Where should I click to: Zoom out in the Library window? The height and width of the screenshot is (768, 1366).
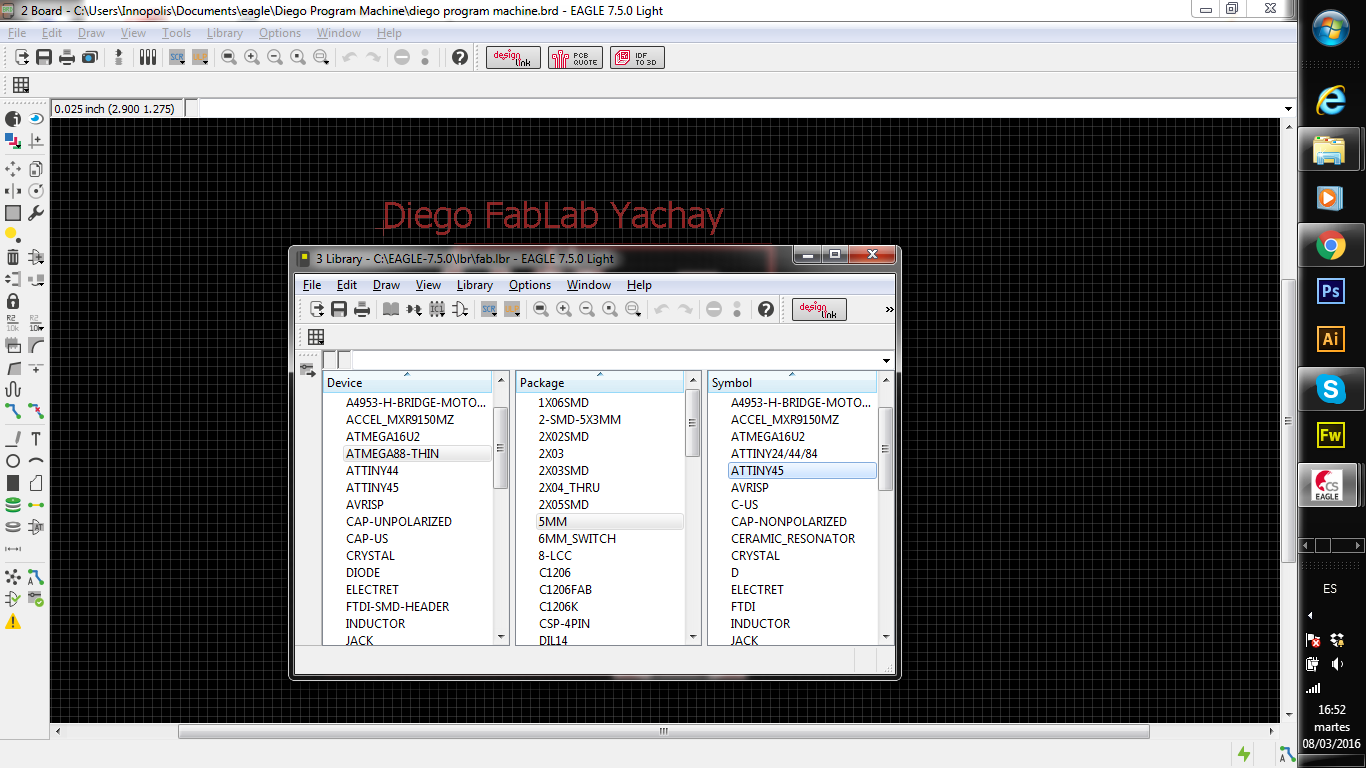click(587, 310)
